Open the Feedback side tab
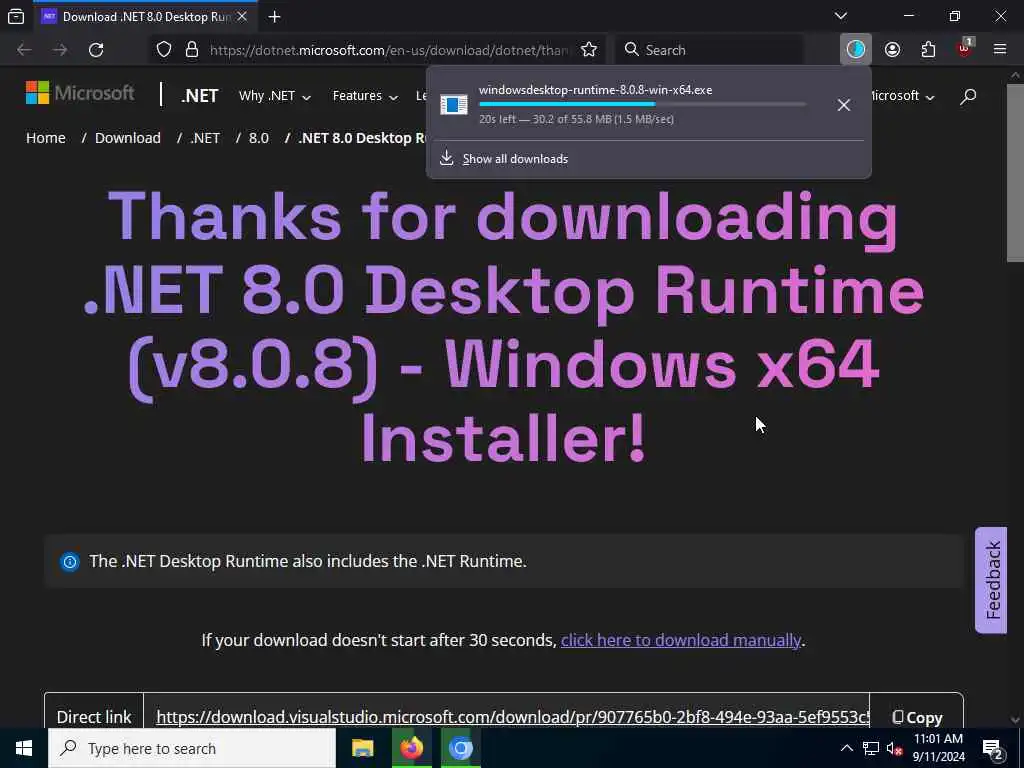 pyautogui.click(x=991, y=580)
